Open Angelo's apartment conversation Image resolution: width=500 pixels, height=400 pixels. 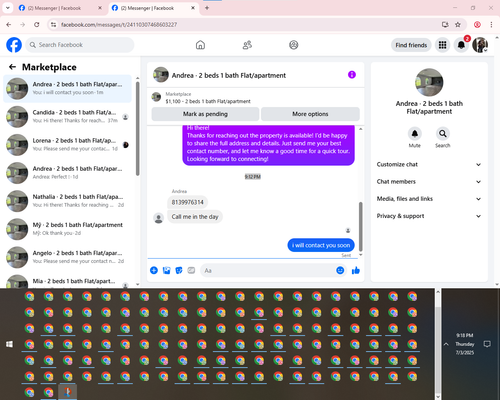pos(67,257)
